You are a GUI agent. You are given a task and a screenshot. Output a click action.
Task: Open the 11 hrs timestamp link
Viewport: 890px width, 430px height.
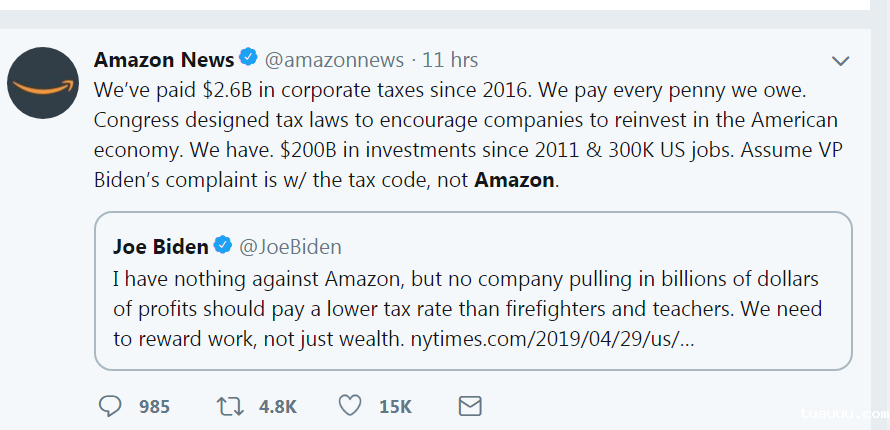tap(450, 60)
